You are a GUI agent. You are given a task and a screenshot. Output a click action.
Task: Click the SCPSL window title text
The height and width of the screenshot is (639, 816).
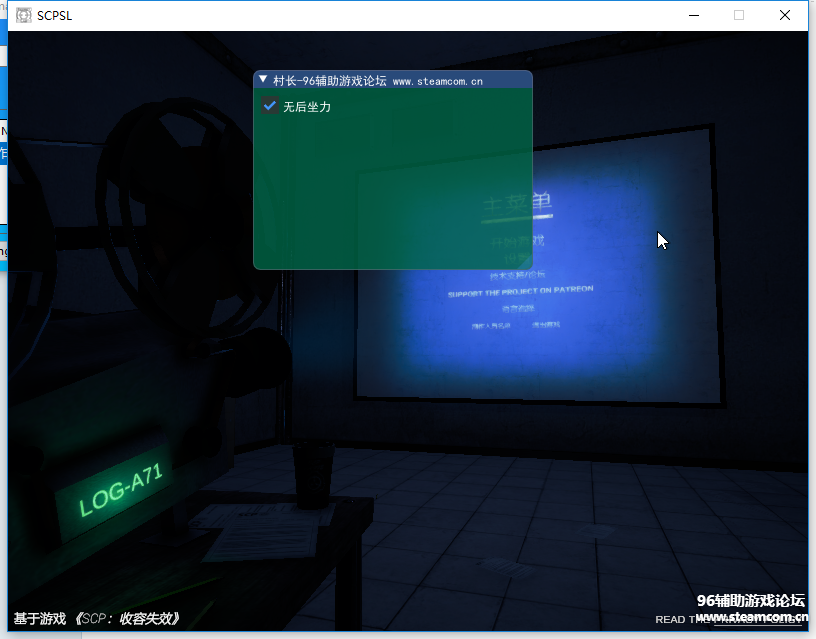point(55,16)
